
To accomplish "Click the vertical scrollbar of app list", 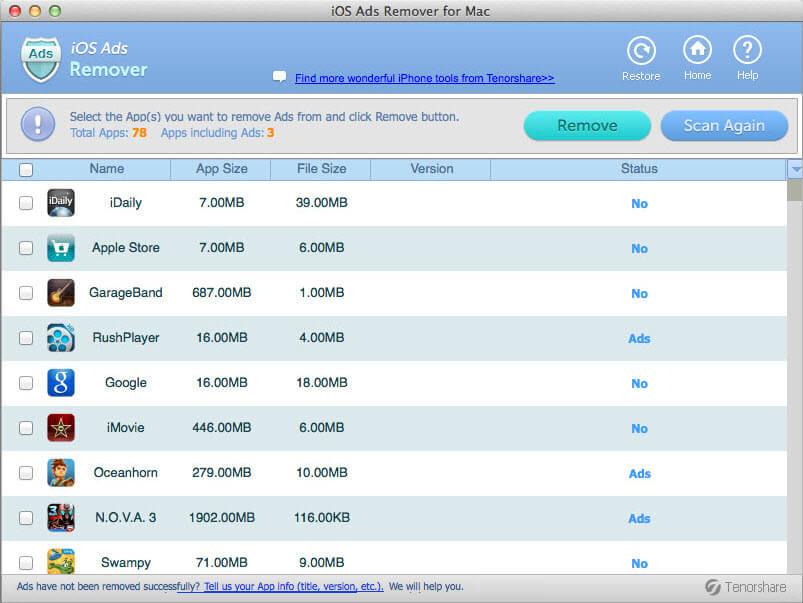I will tap(795, 380).
